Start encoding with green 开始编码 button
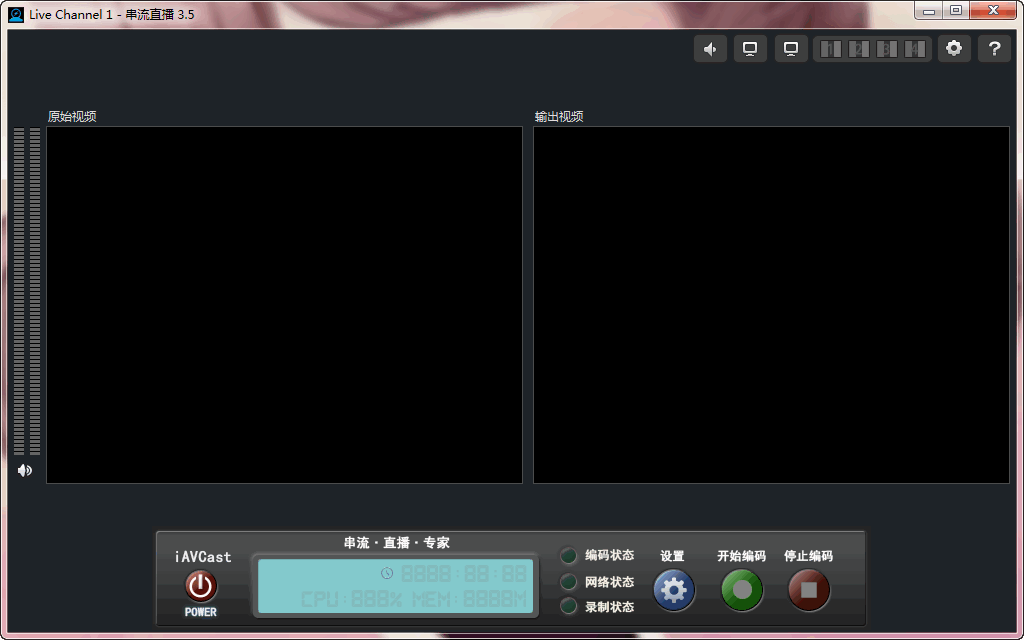The height and width of the screenshot is (640, 1024). [x=742, y=590]
